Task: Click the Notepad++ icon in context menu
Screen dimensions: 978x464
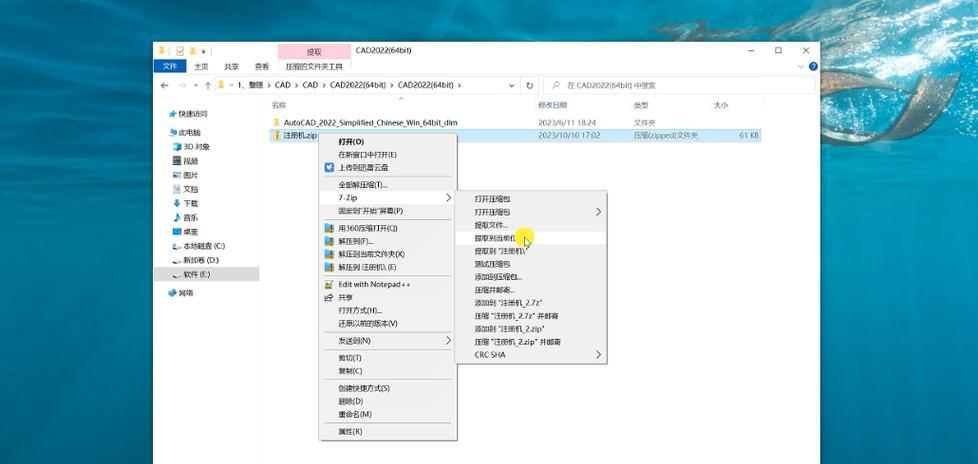Action: click(329, 284)
